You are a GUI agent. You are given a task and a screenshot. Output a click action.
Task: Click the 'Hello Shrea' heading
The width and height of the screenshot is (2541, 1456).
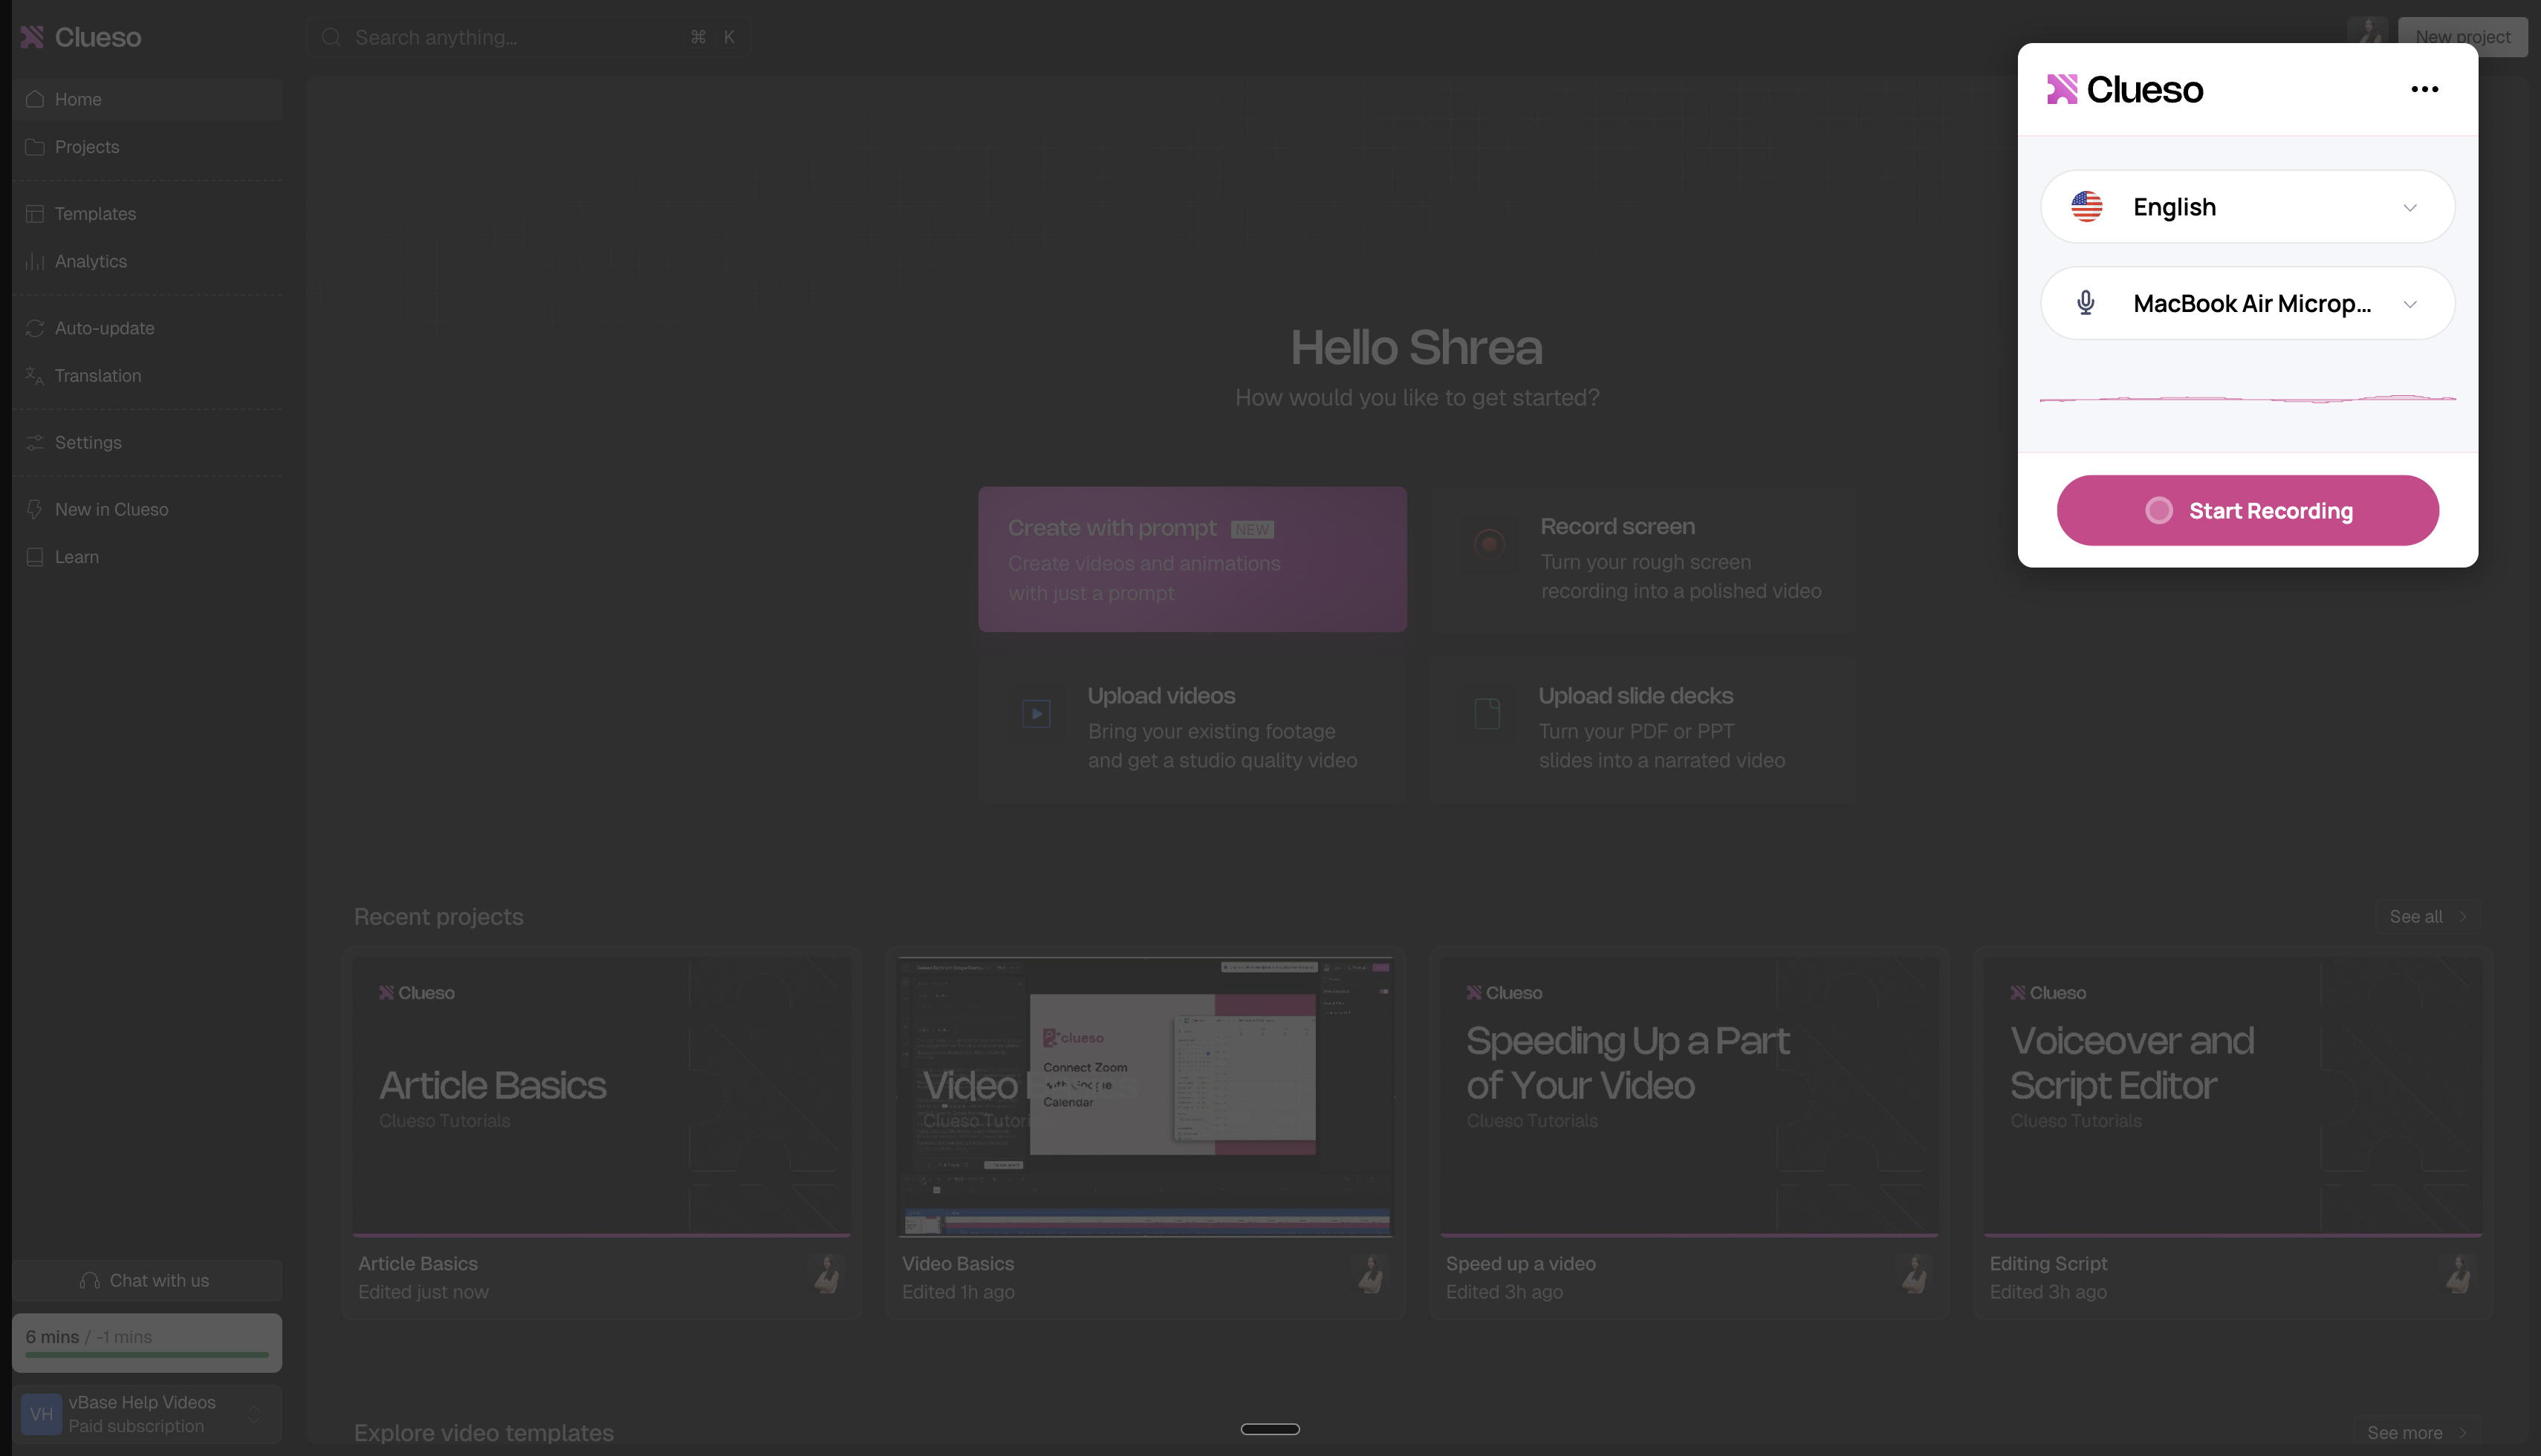coord(1416,347)
